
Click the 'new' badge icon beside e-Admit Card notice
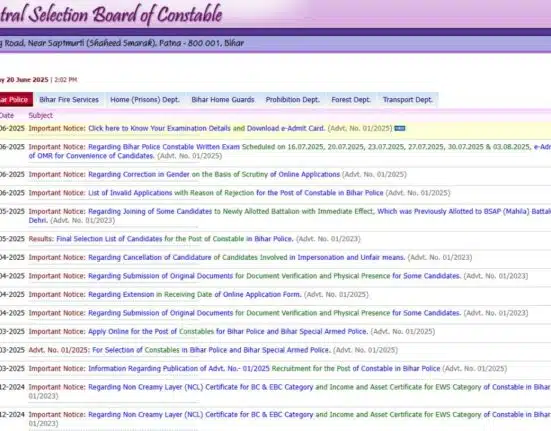click(400, 129)
